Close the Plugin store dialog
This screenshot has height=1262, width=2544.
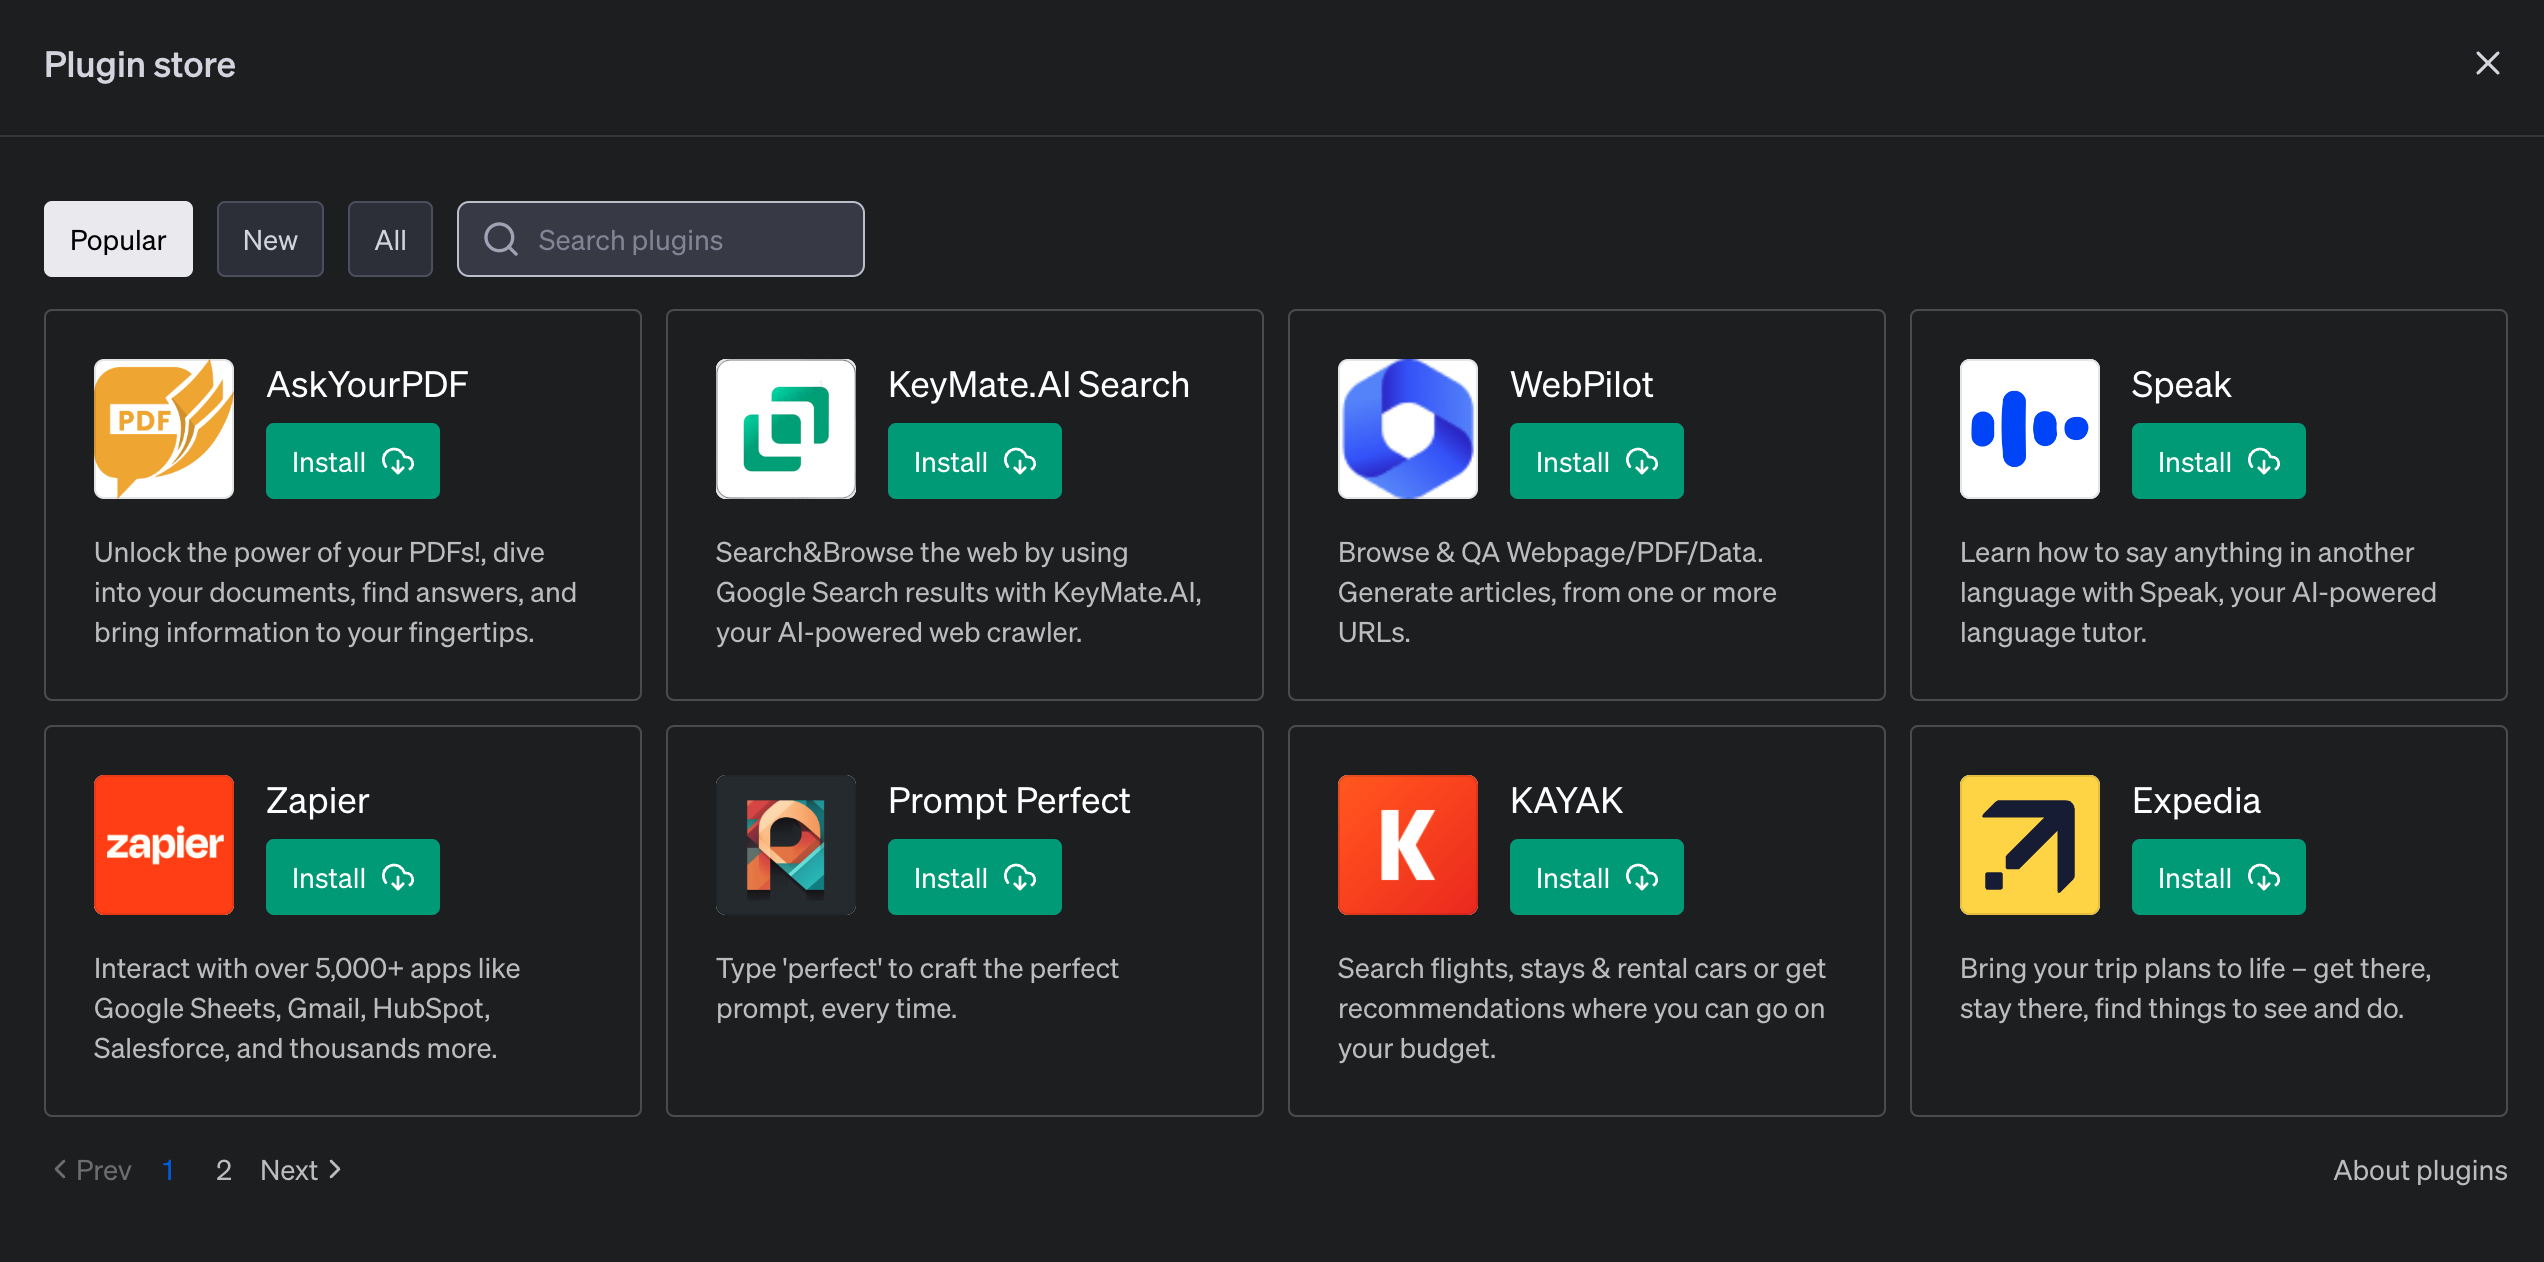click(x=2488, y=63)
